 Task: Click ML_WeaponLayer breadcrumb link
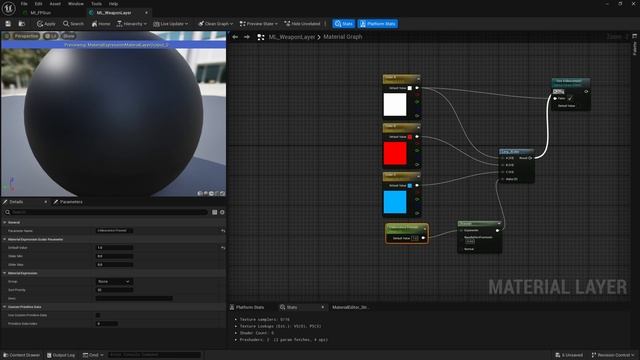[291, 37]
